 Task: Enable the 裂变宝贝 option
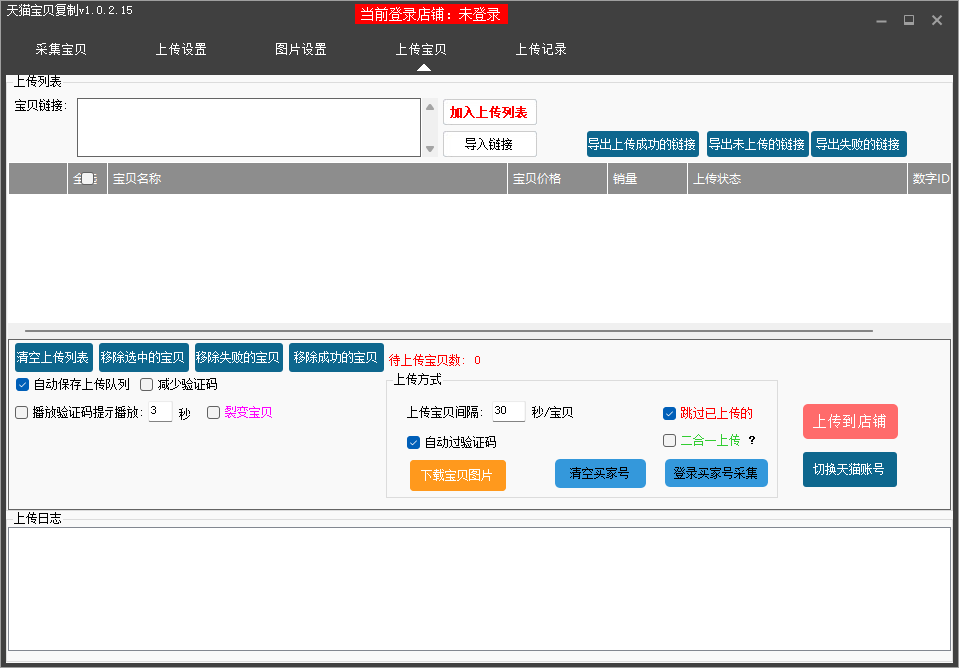214,412
